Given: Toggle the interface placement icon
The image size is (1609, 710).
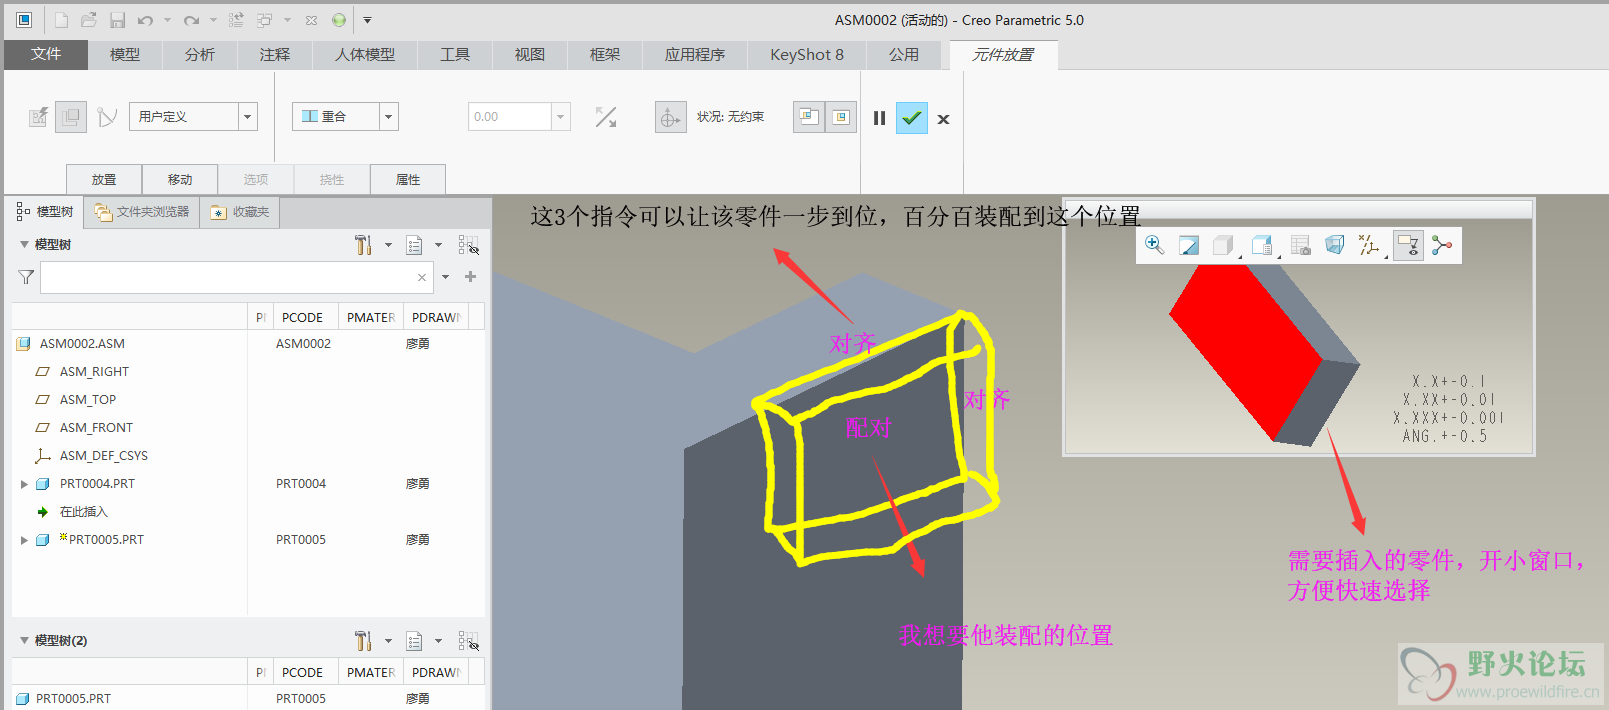Looking at the screenshot, I should point(38,117).
